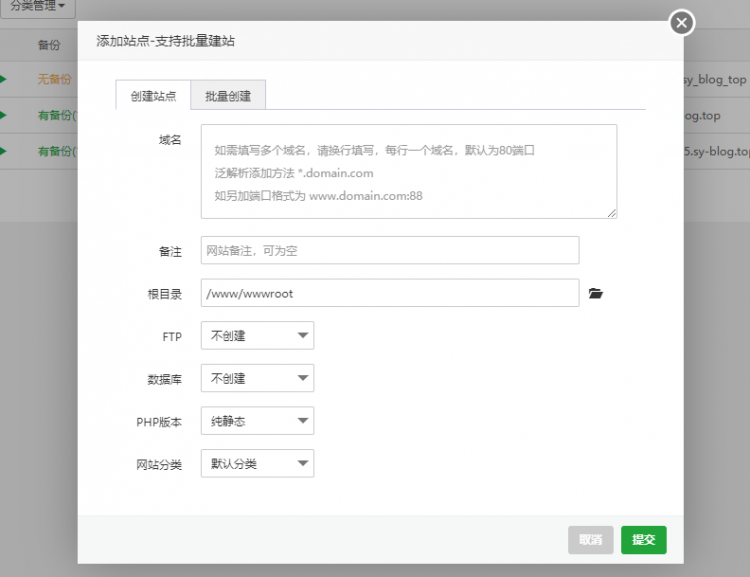Click the 备份 column header
This screenshot has height=577, width=750.
49,45
